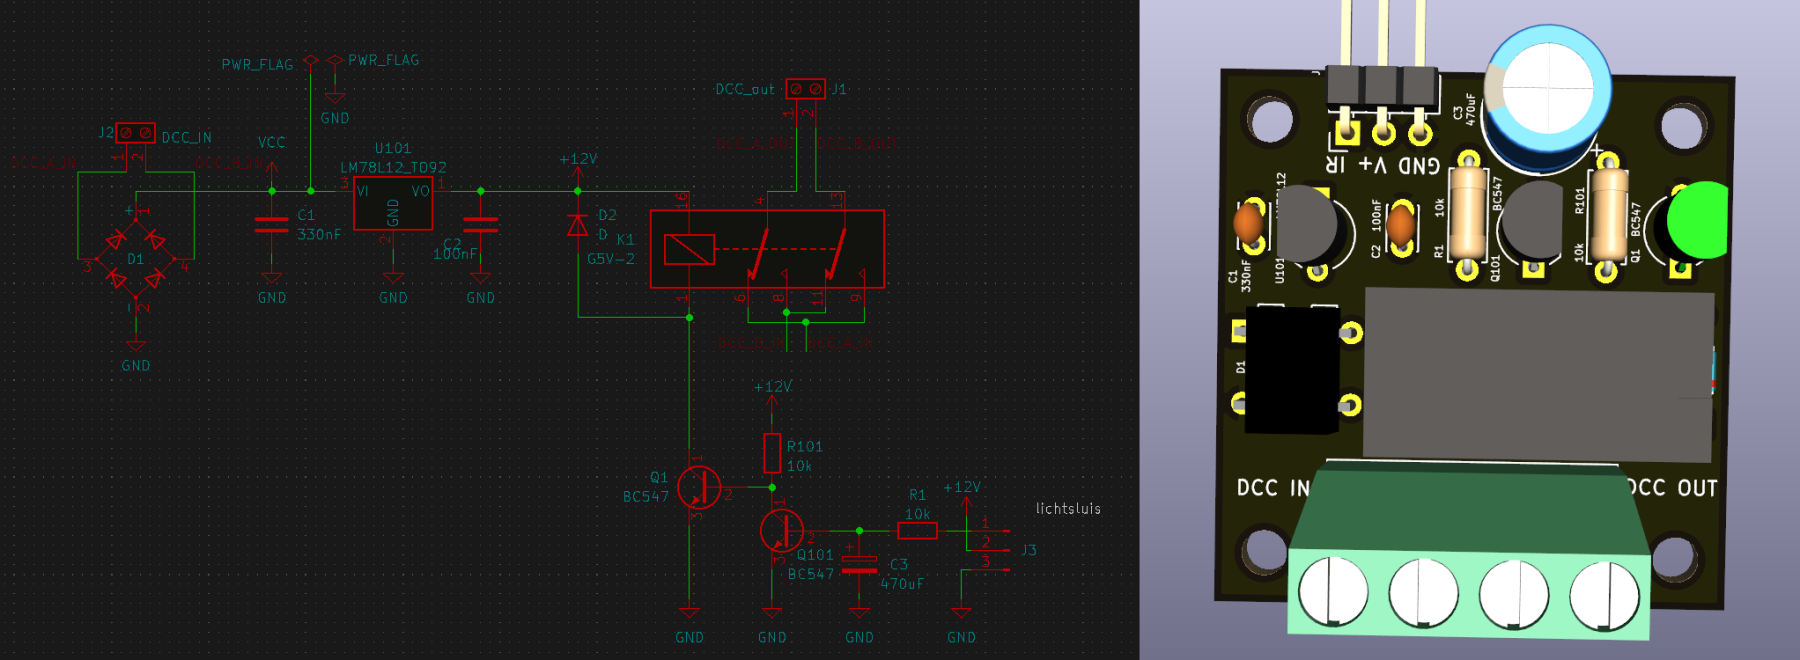Click the +12V label above R101
The image size is (1800, 660).
pos(772,386)
